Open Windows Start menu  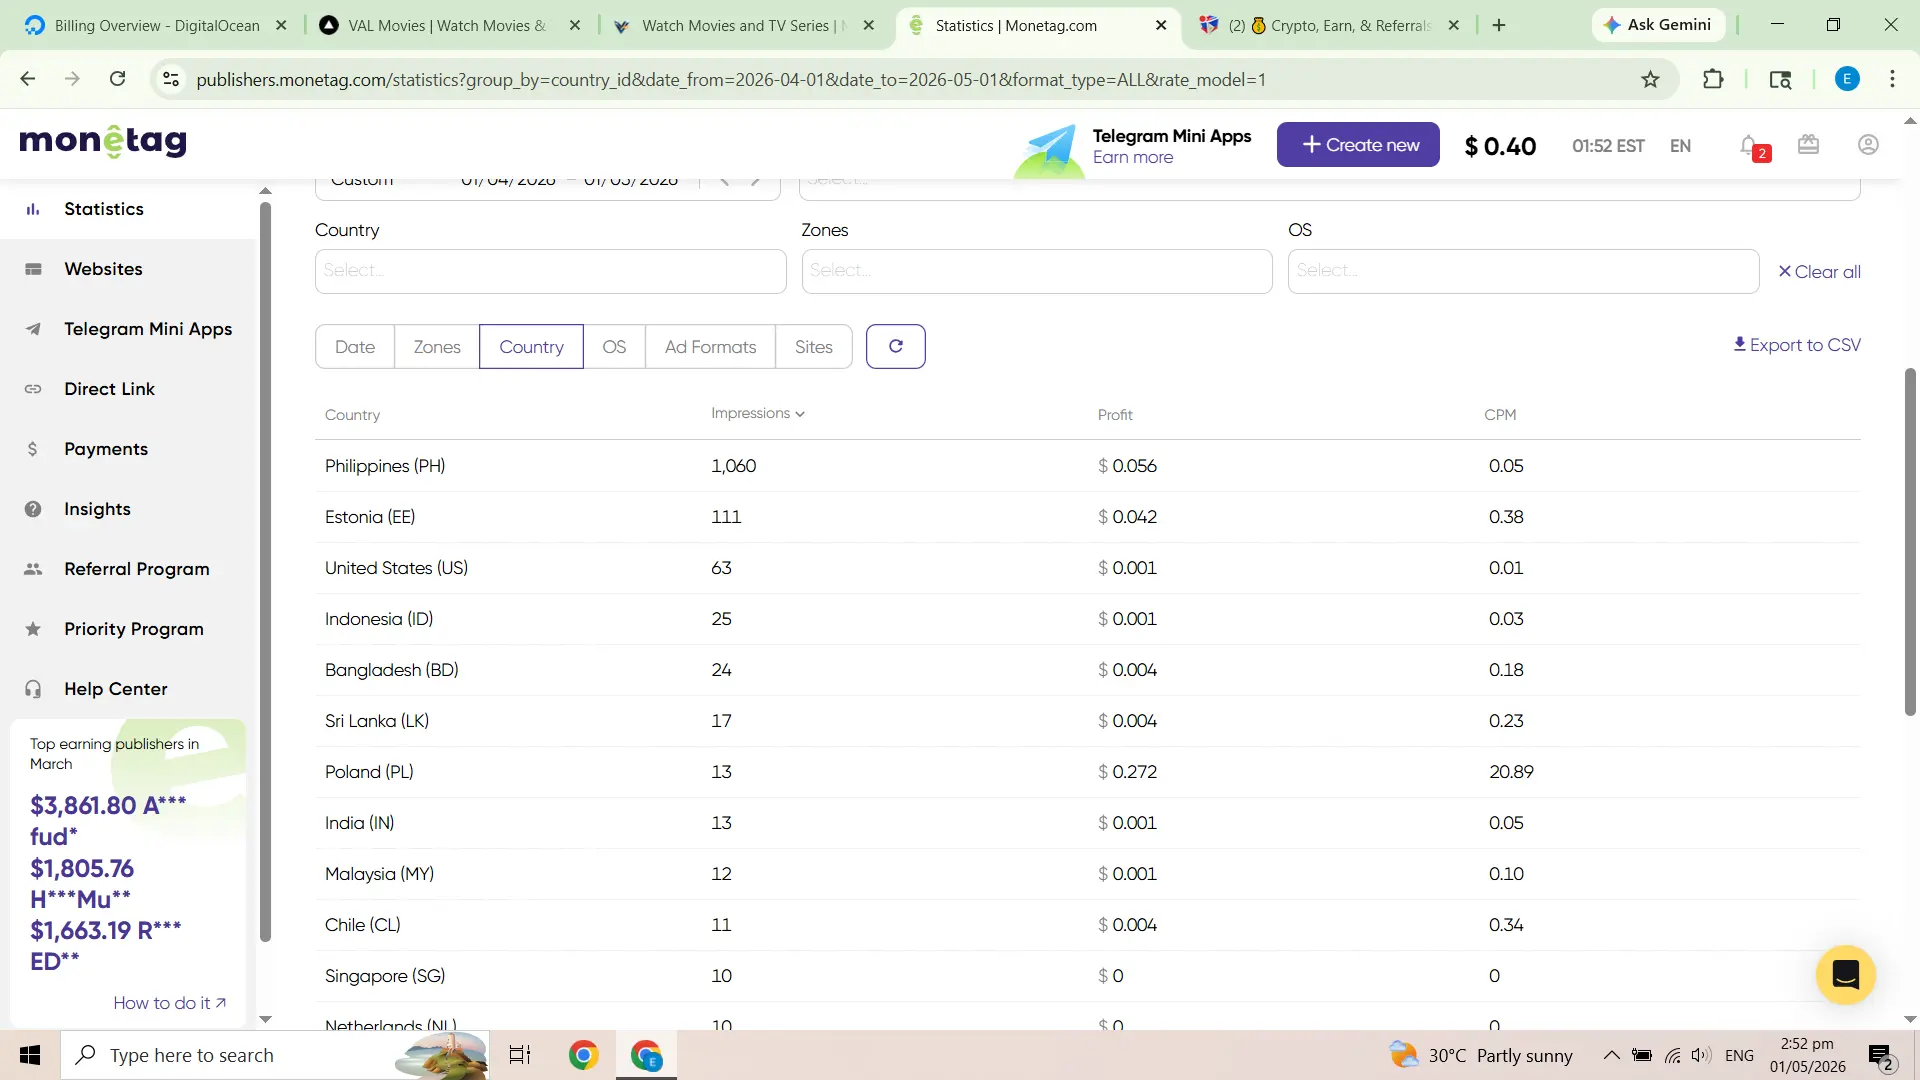point(30,1055)
